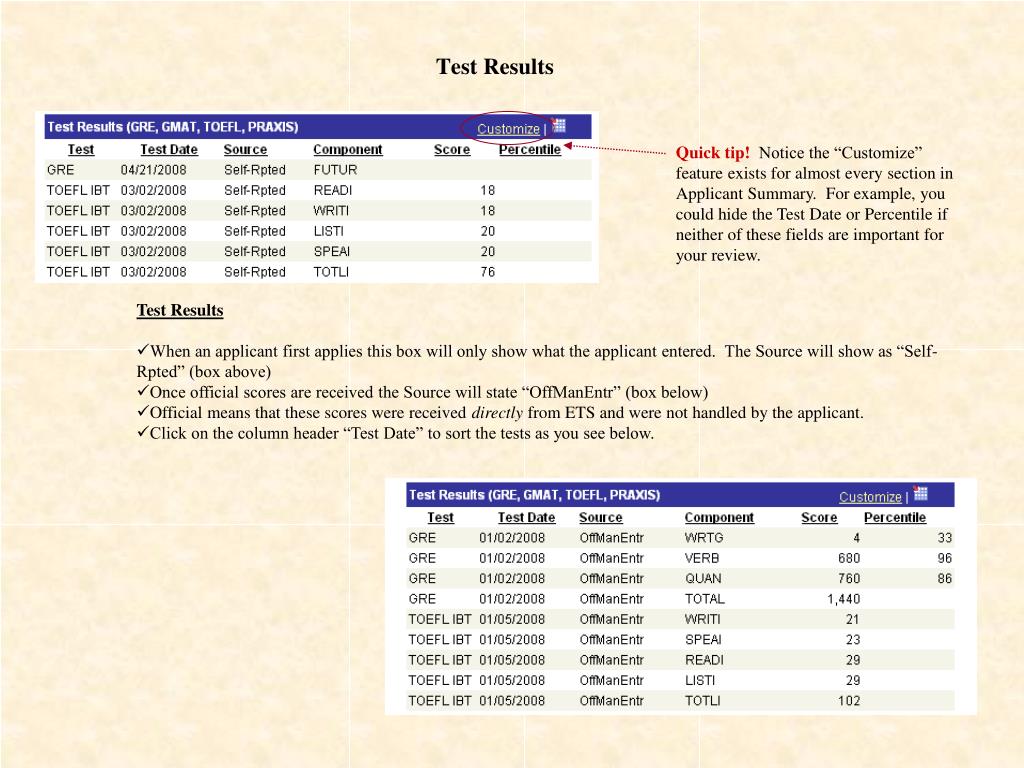Click the score 1,440
The image size is (1024, 768).
point(844,599)
